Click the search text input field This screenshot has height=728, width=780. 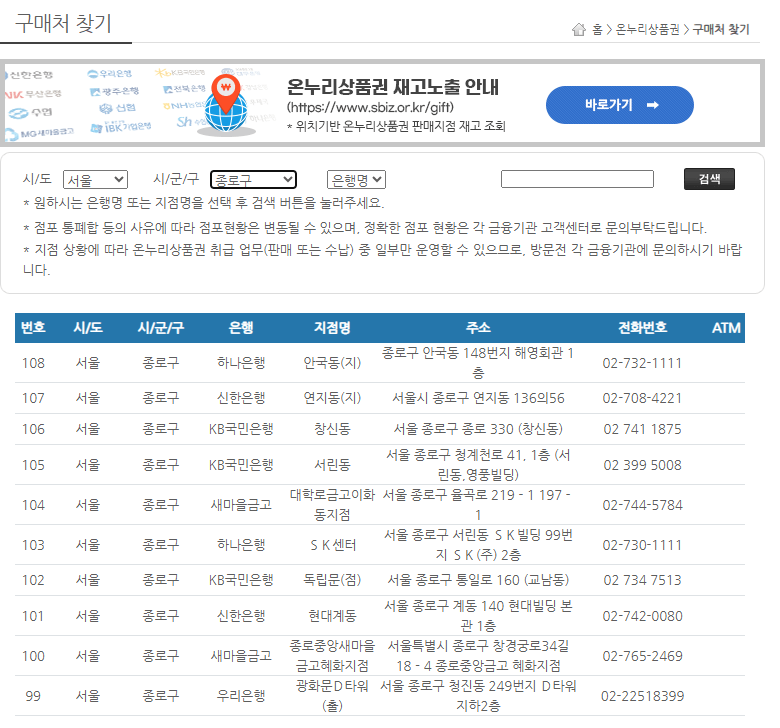577,179
